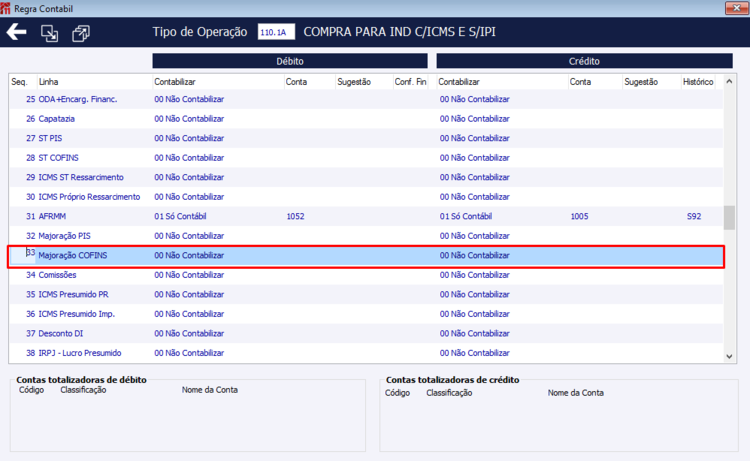
Task: Close the Regra Contabil window
Action: (x=736, y=8)
